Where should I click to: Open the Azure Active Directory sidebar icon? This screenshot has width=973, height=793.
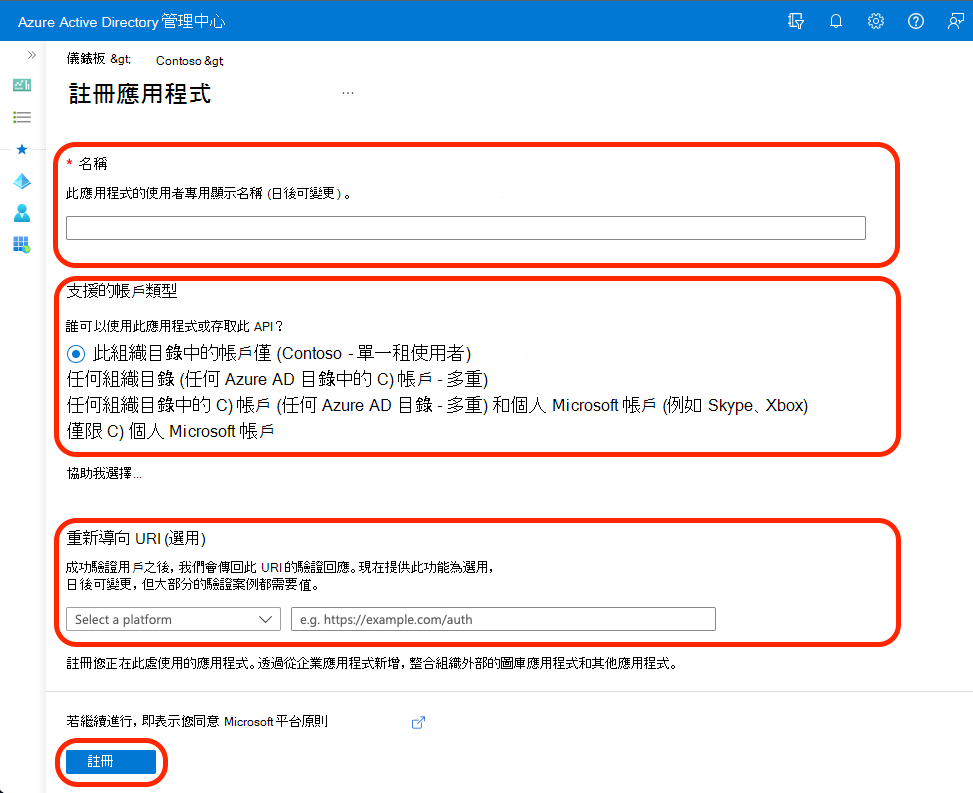pos(21,181)
